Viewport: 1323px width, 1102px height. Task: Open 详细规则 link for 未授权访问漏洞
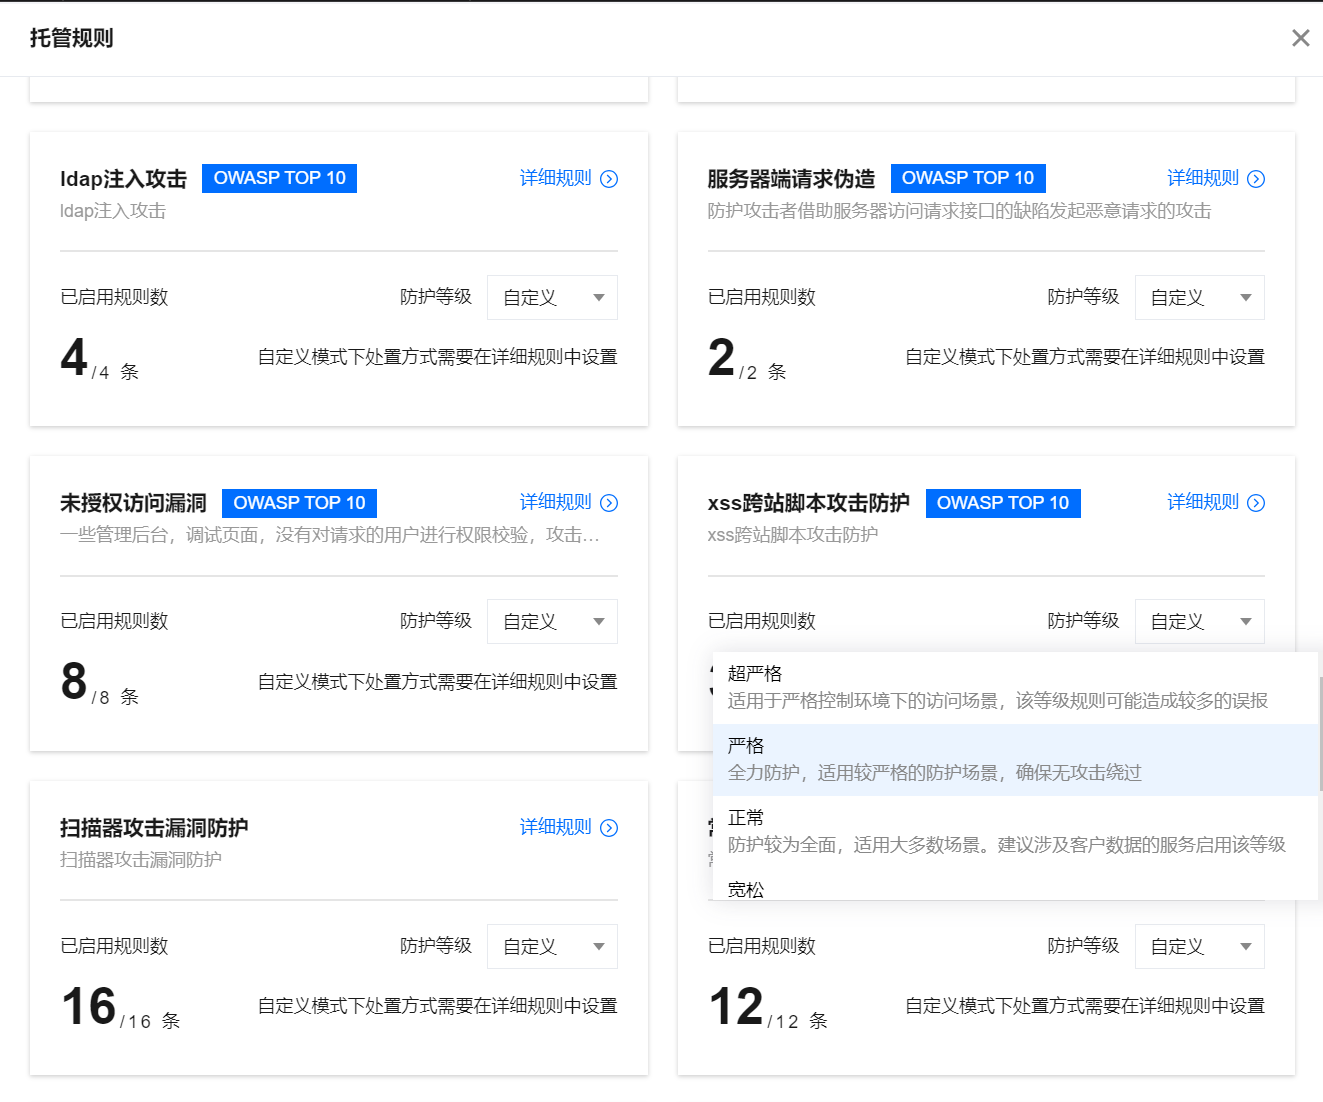pos(556,502)
